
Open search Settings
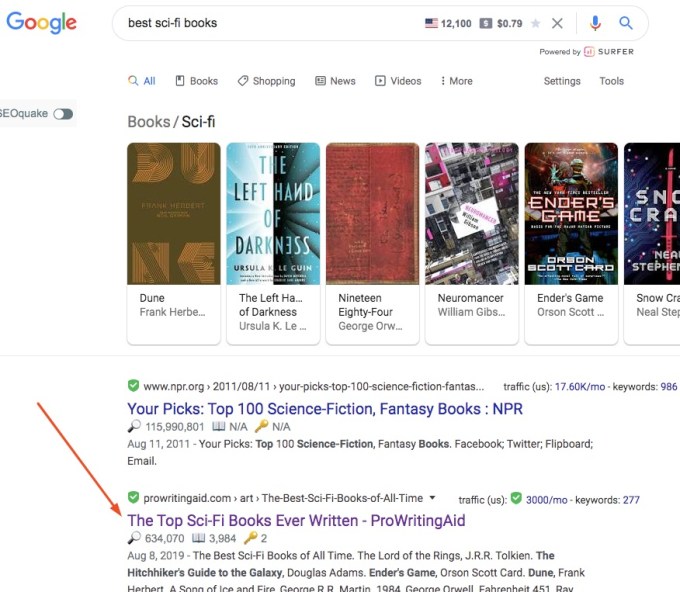(x=562, y=81)
